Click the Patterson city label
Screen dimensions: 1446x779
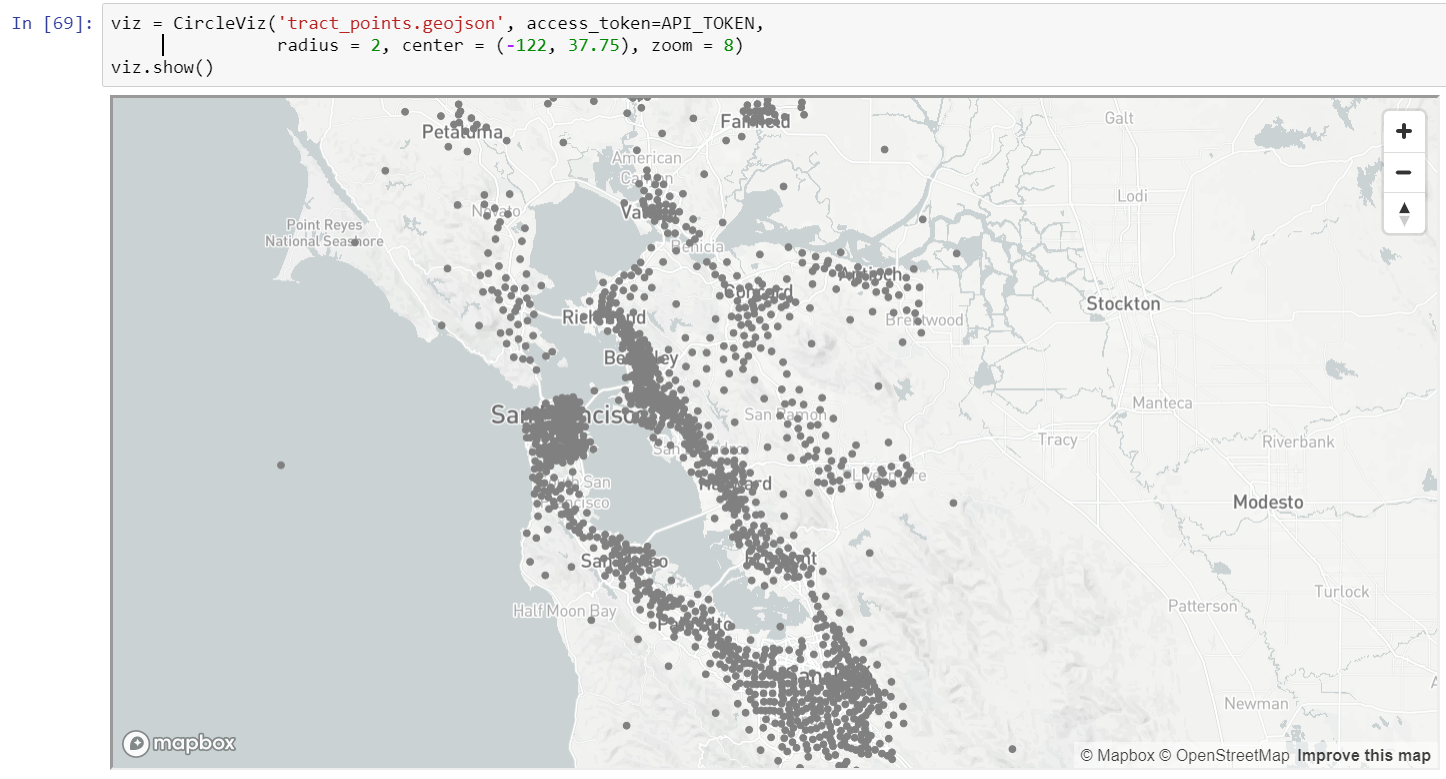pyautogui.click(x=1203, y=605)
